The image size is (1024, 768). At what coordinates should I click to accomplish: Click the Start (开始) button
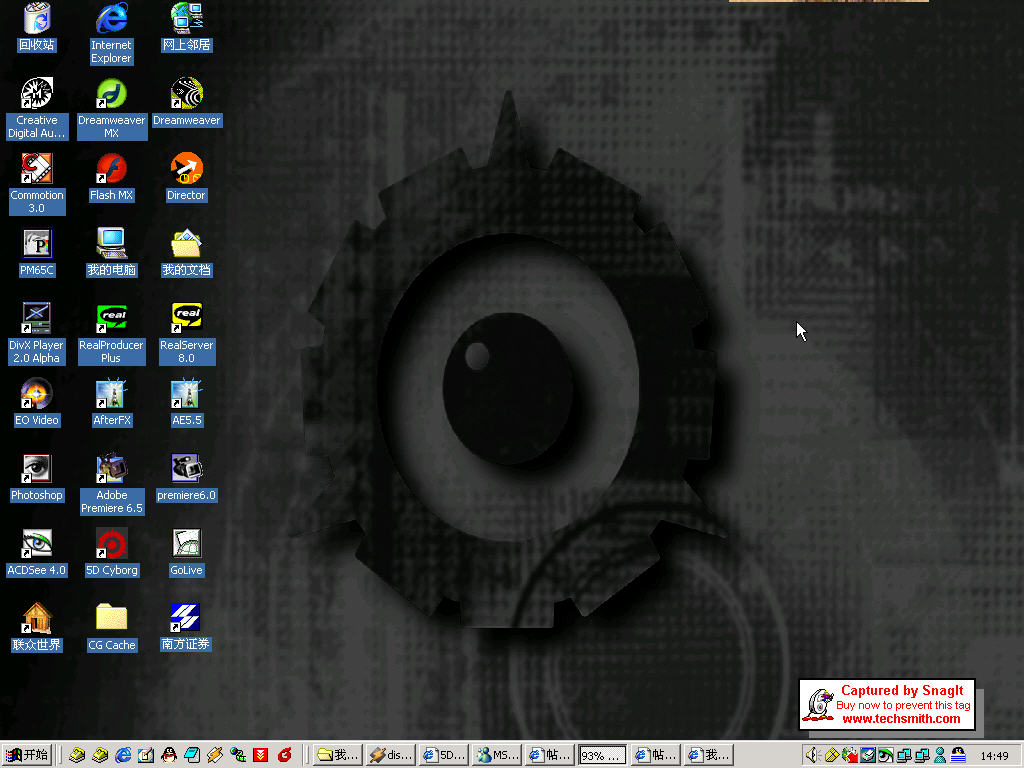pyautogui.click(x=27, y=755)
